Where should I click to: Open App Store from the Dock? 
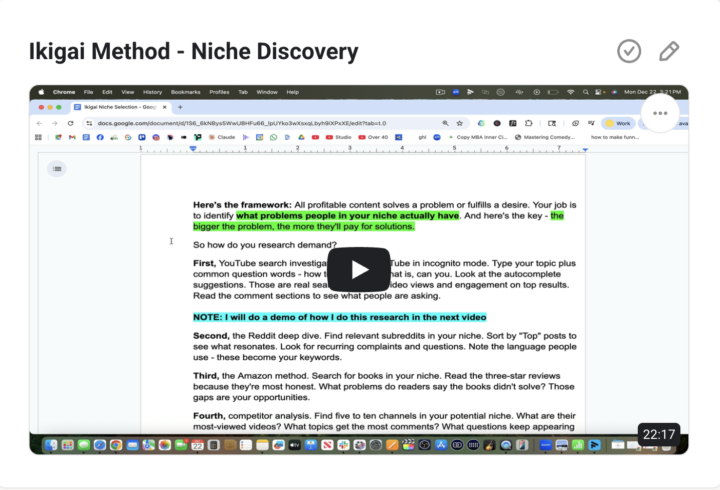tap(441, 445)
